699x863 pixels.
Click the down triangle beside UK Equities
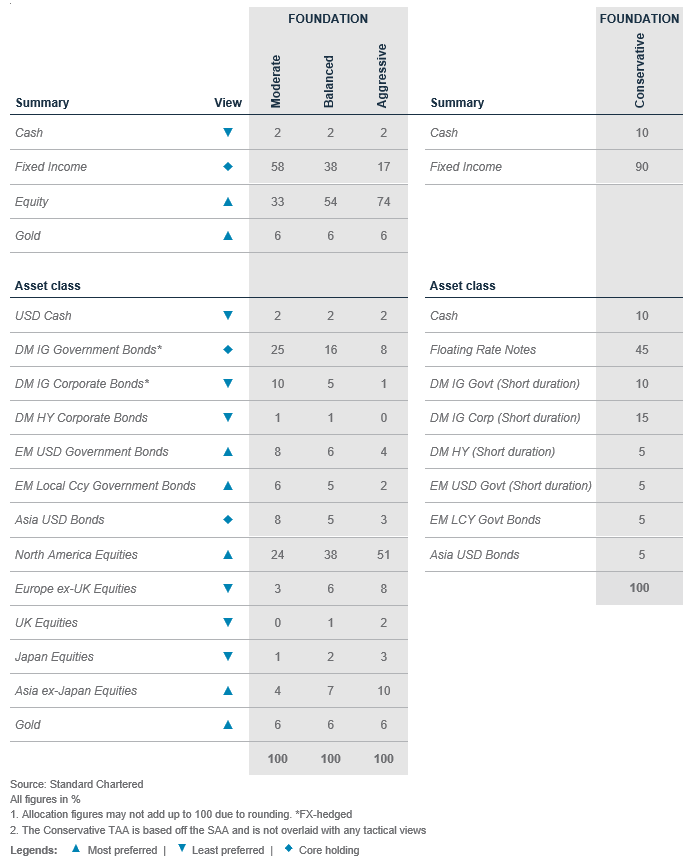coord(228,622)
